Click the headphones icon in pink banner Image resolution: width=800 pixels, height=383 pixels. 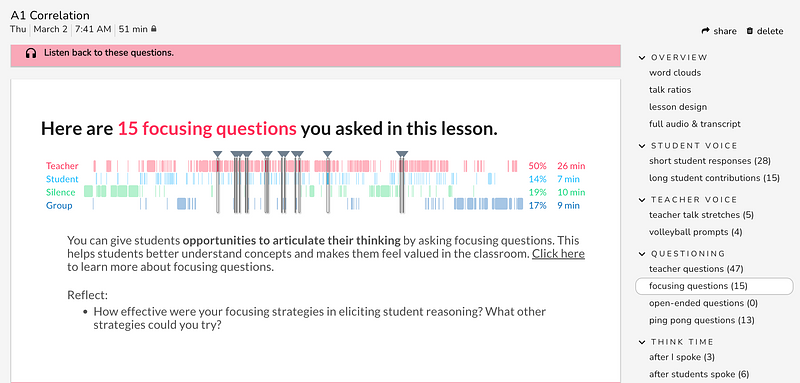[31, 53]
